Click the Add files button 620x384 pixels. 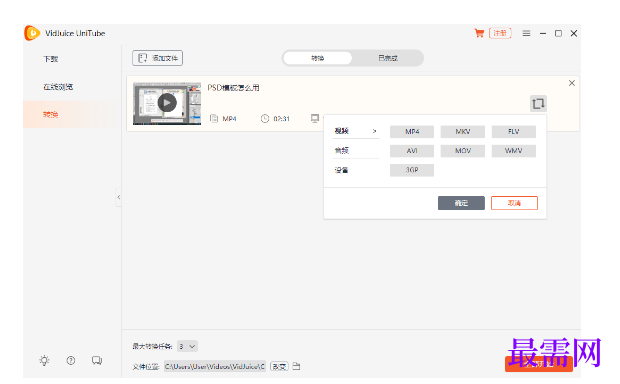pyautogui.click(x=157, y=58)
